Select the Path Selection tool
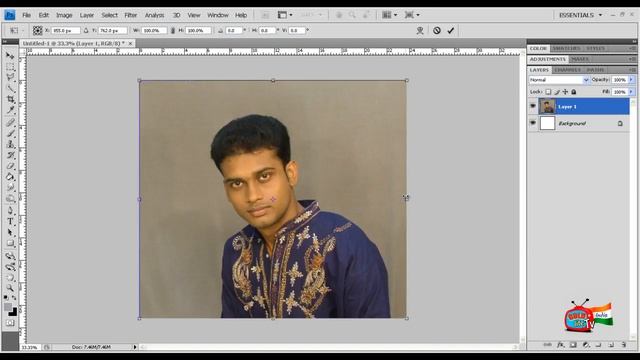The image size is (640, 360). tap(10, 233)
